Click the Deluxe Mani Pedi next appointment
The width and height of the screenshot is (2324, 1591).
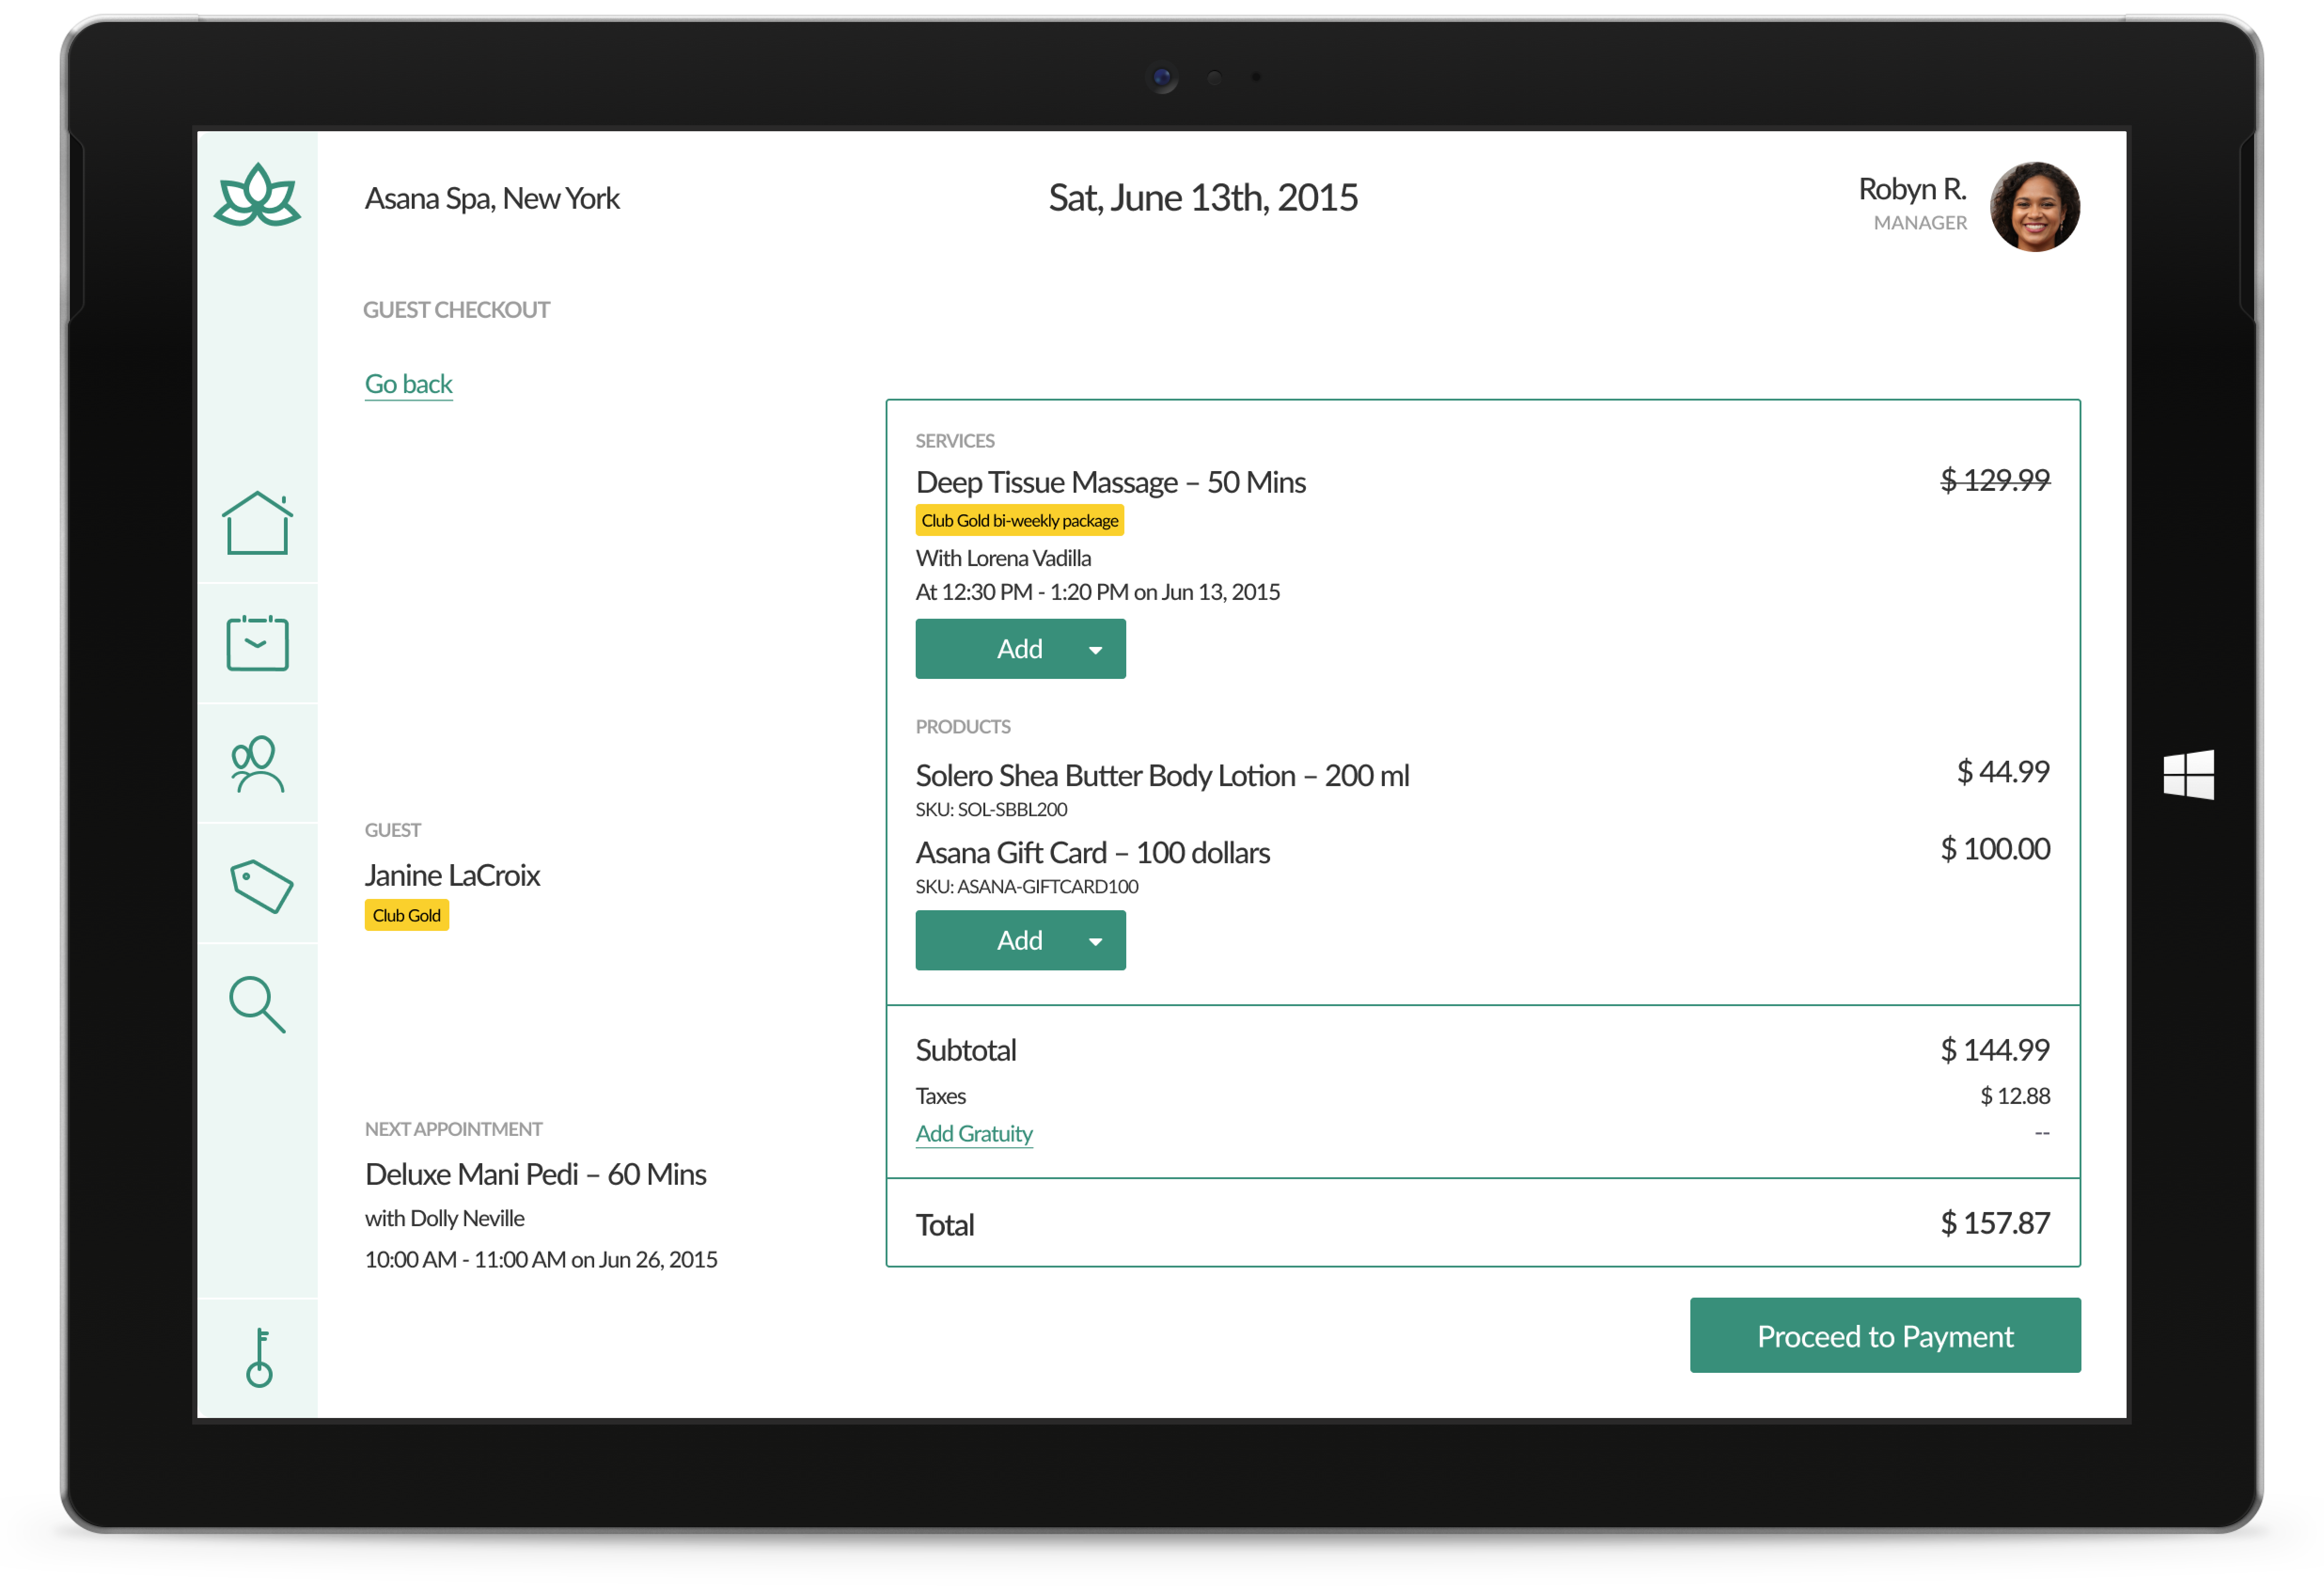coord(535,1174)
